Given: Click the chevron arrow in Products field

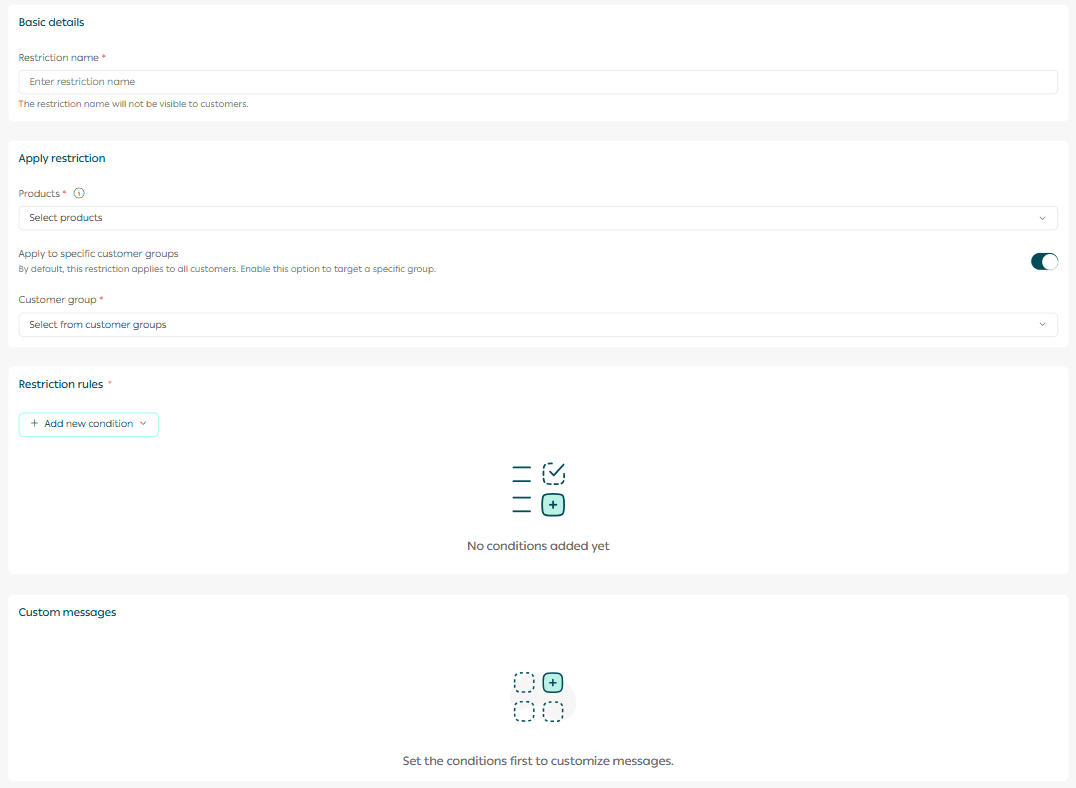Looking at the screenshot, I should (1042, 218).
